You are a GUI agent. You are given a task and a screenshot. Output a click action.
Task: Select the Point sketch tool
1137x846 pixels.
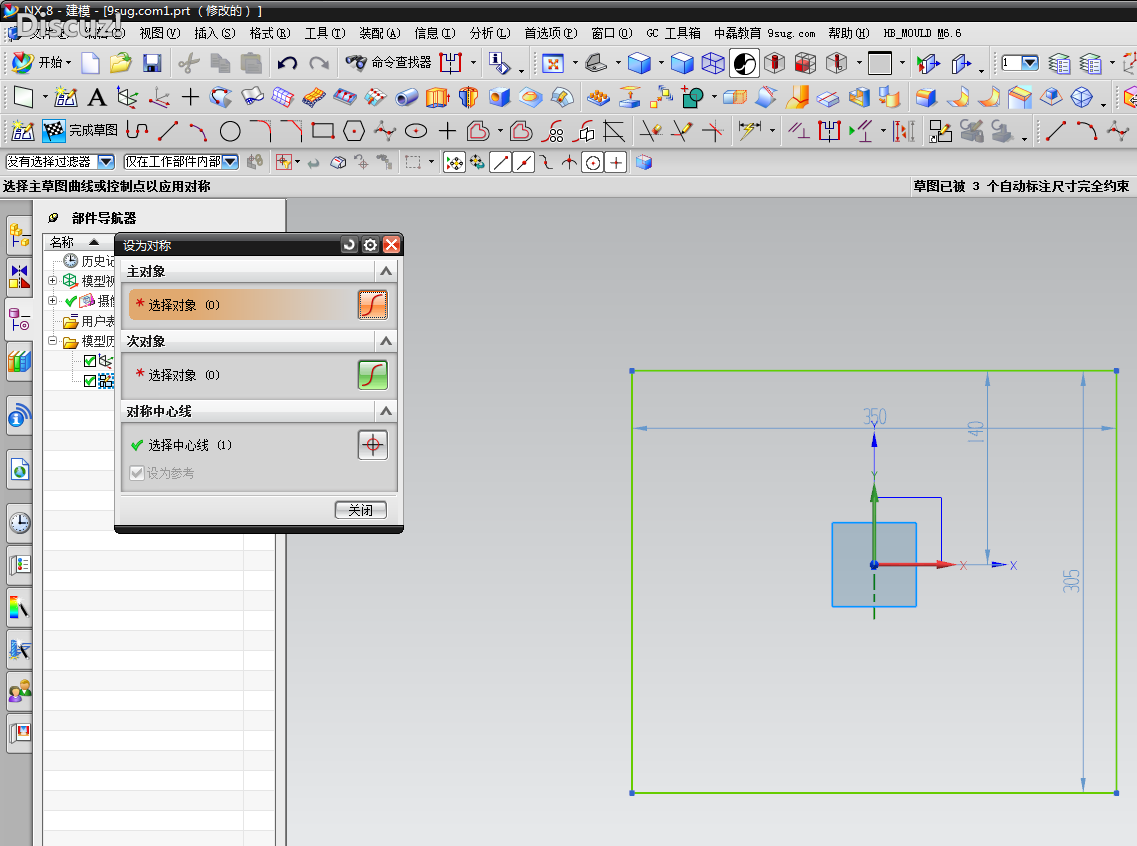pos(447,131)
